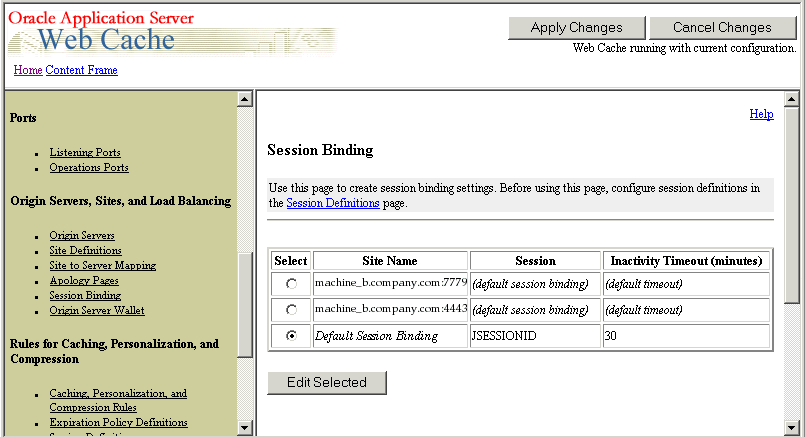Open Site to Server Mapping
The height and width of the screenshot is (437, 805).
click(103, 265)
